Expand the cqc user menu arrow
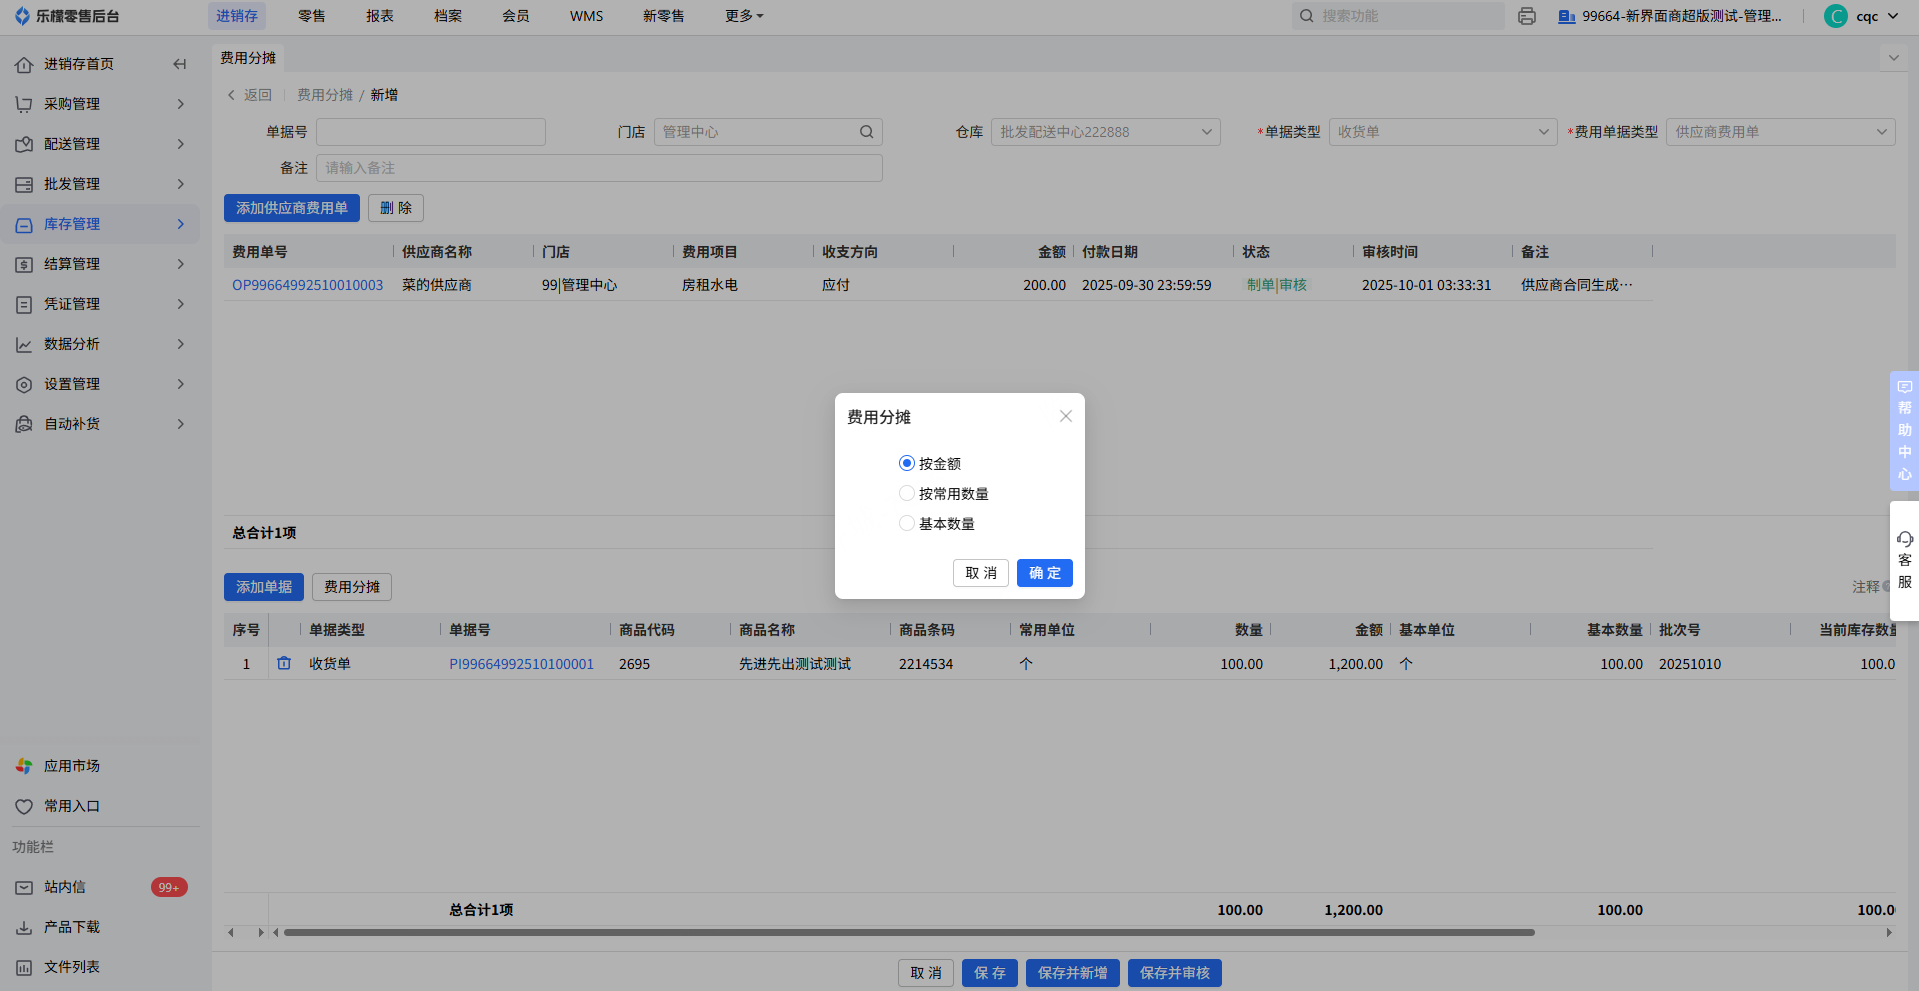 (1893, 16)
